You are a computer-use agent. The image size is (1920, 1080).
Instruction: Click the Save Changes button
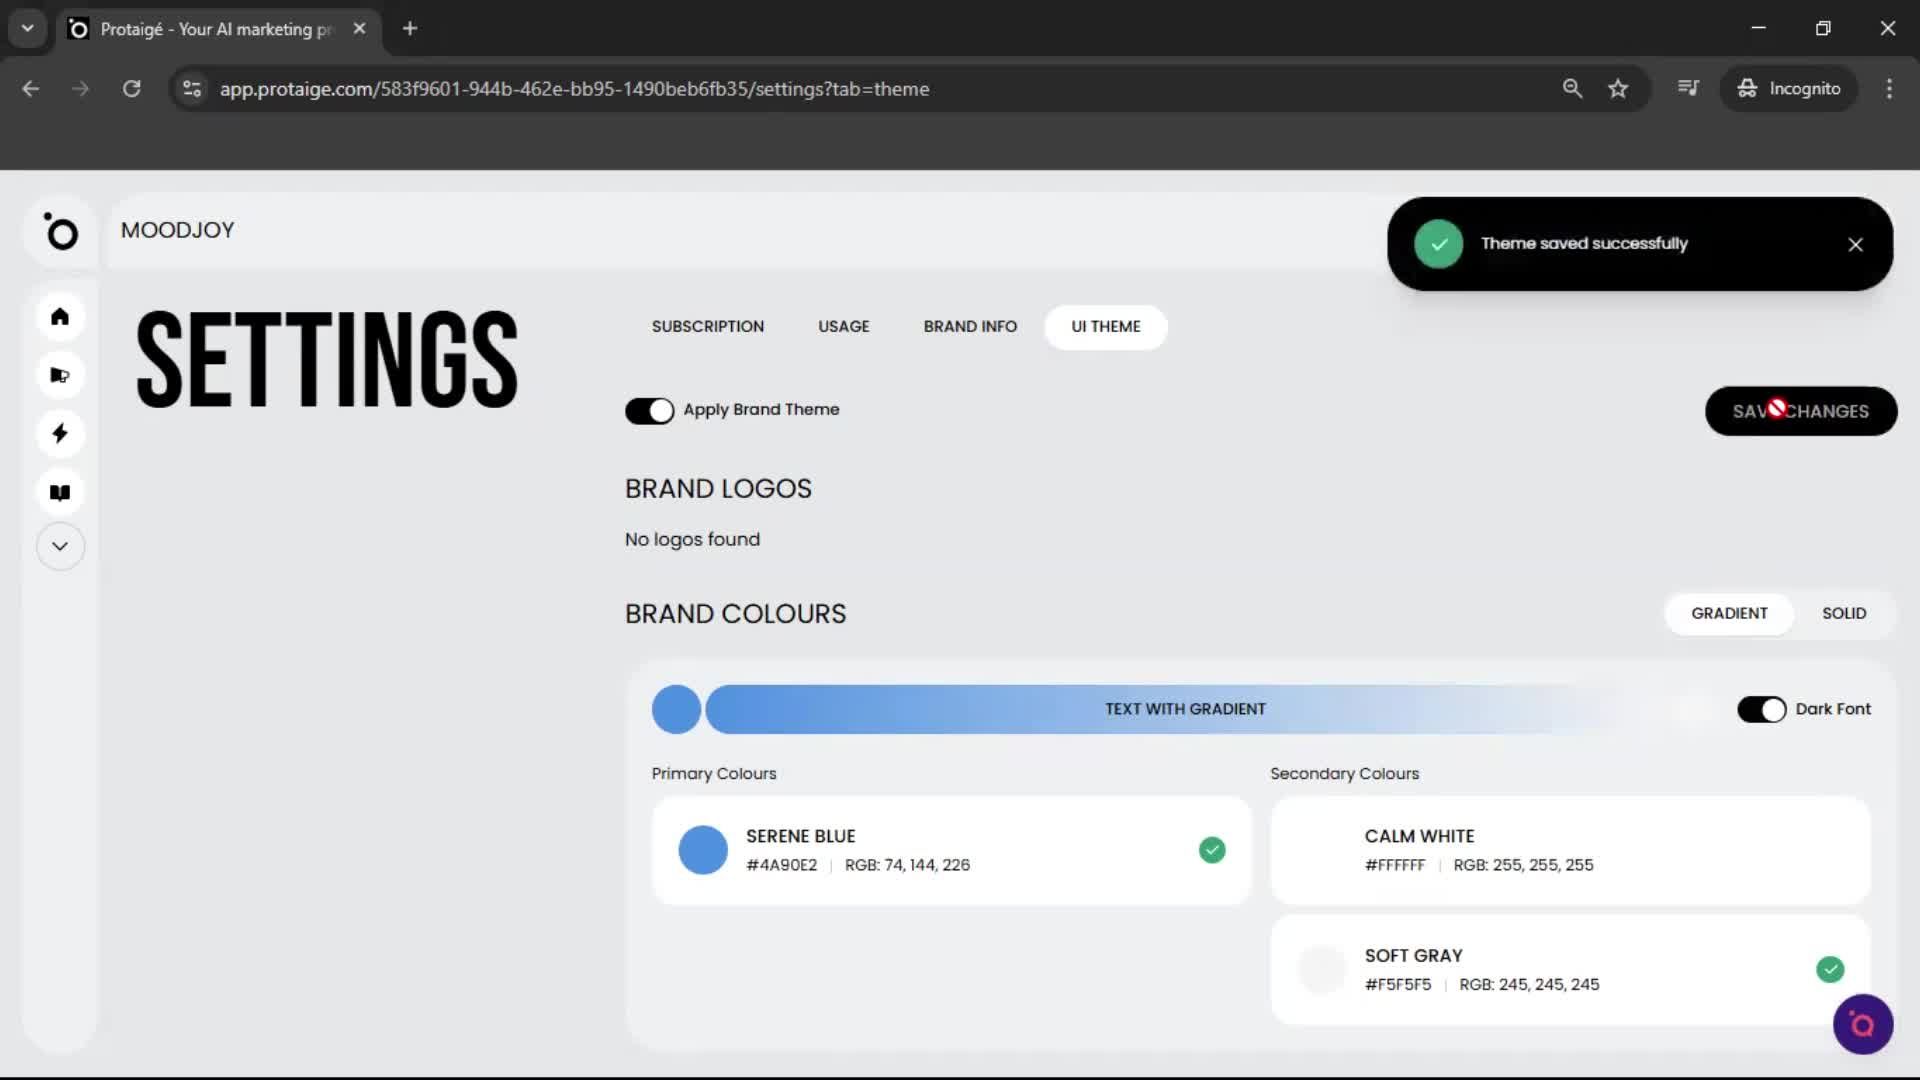pyautogui.click(x=1800, y=411)
